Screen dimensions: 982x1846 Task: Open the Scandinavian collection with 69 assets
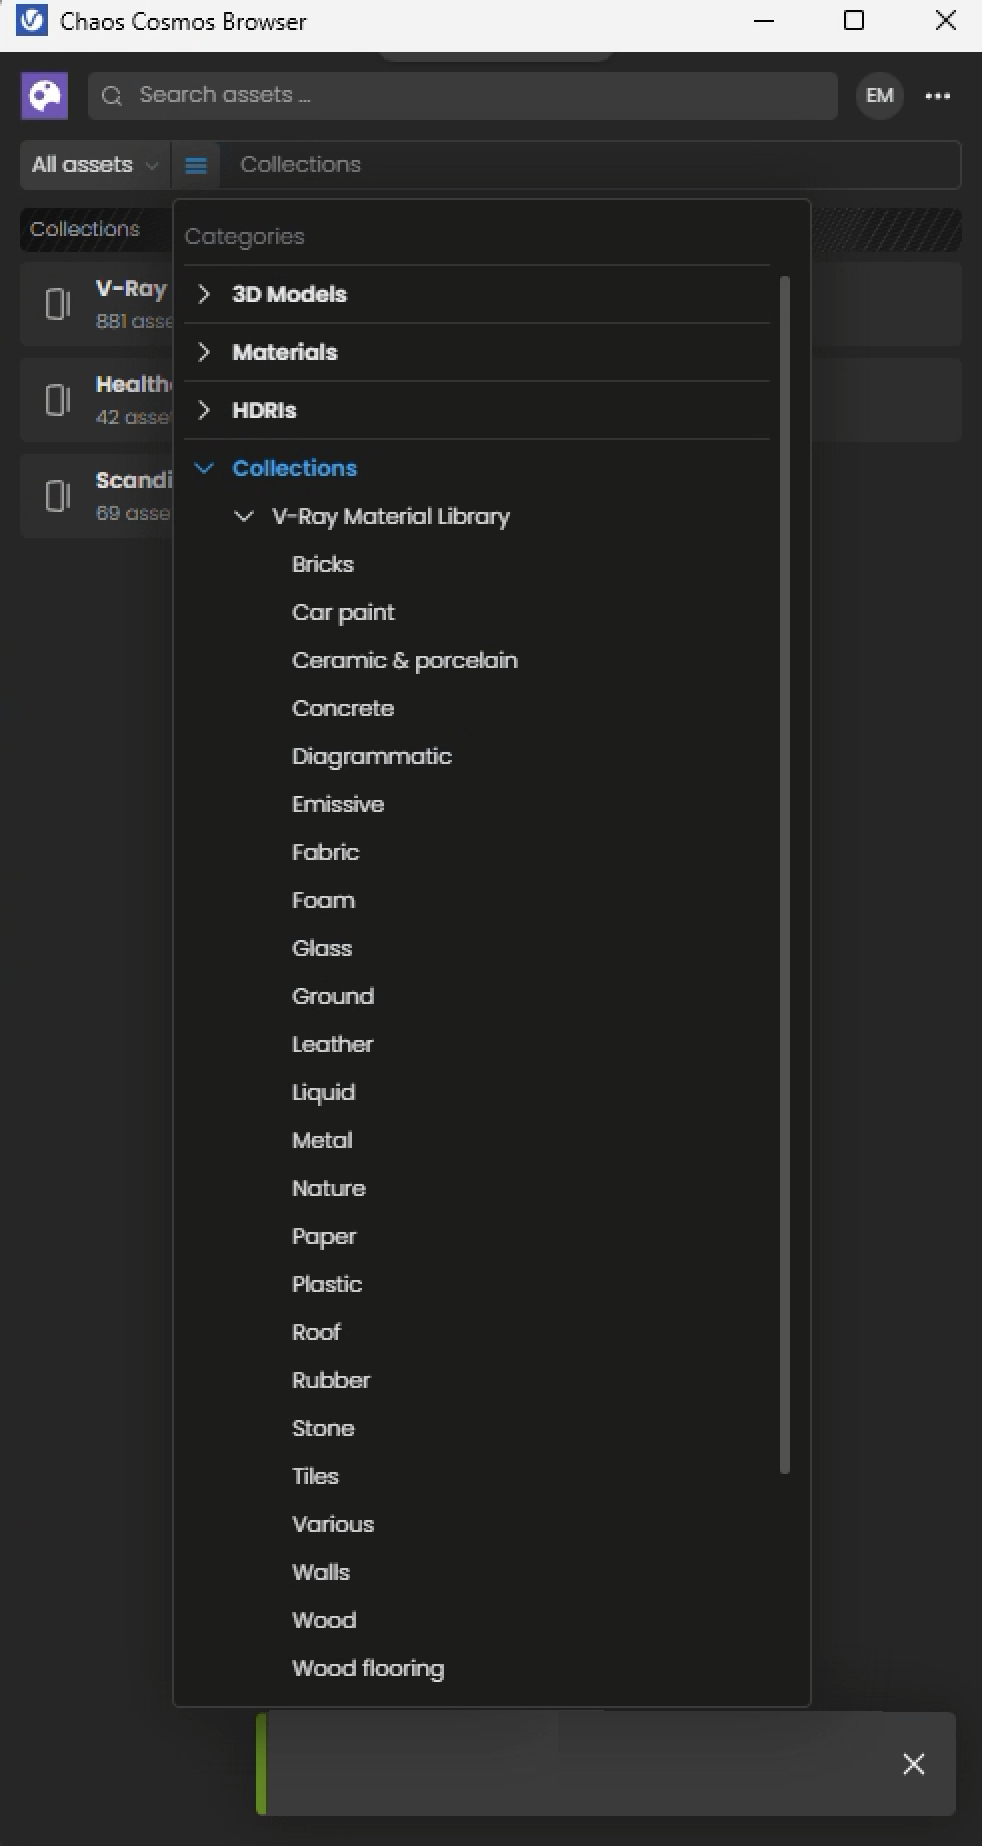[97, 496]
